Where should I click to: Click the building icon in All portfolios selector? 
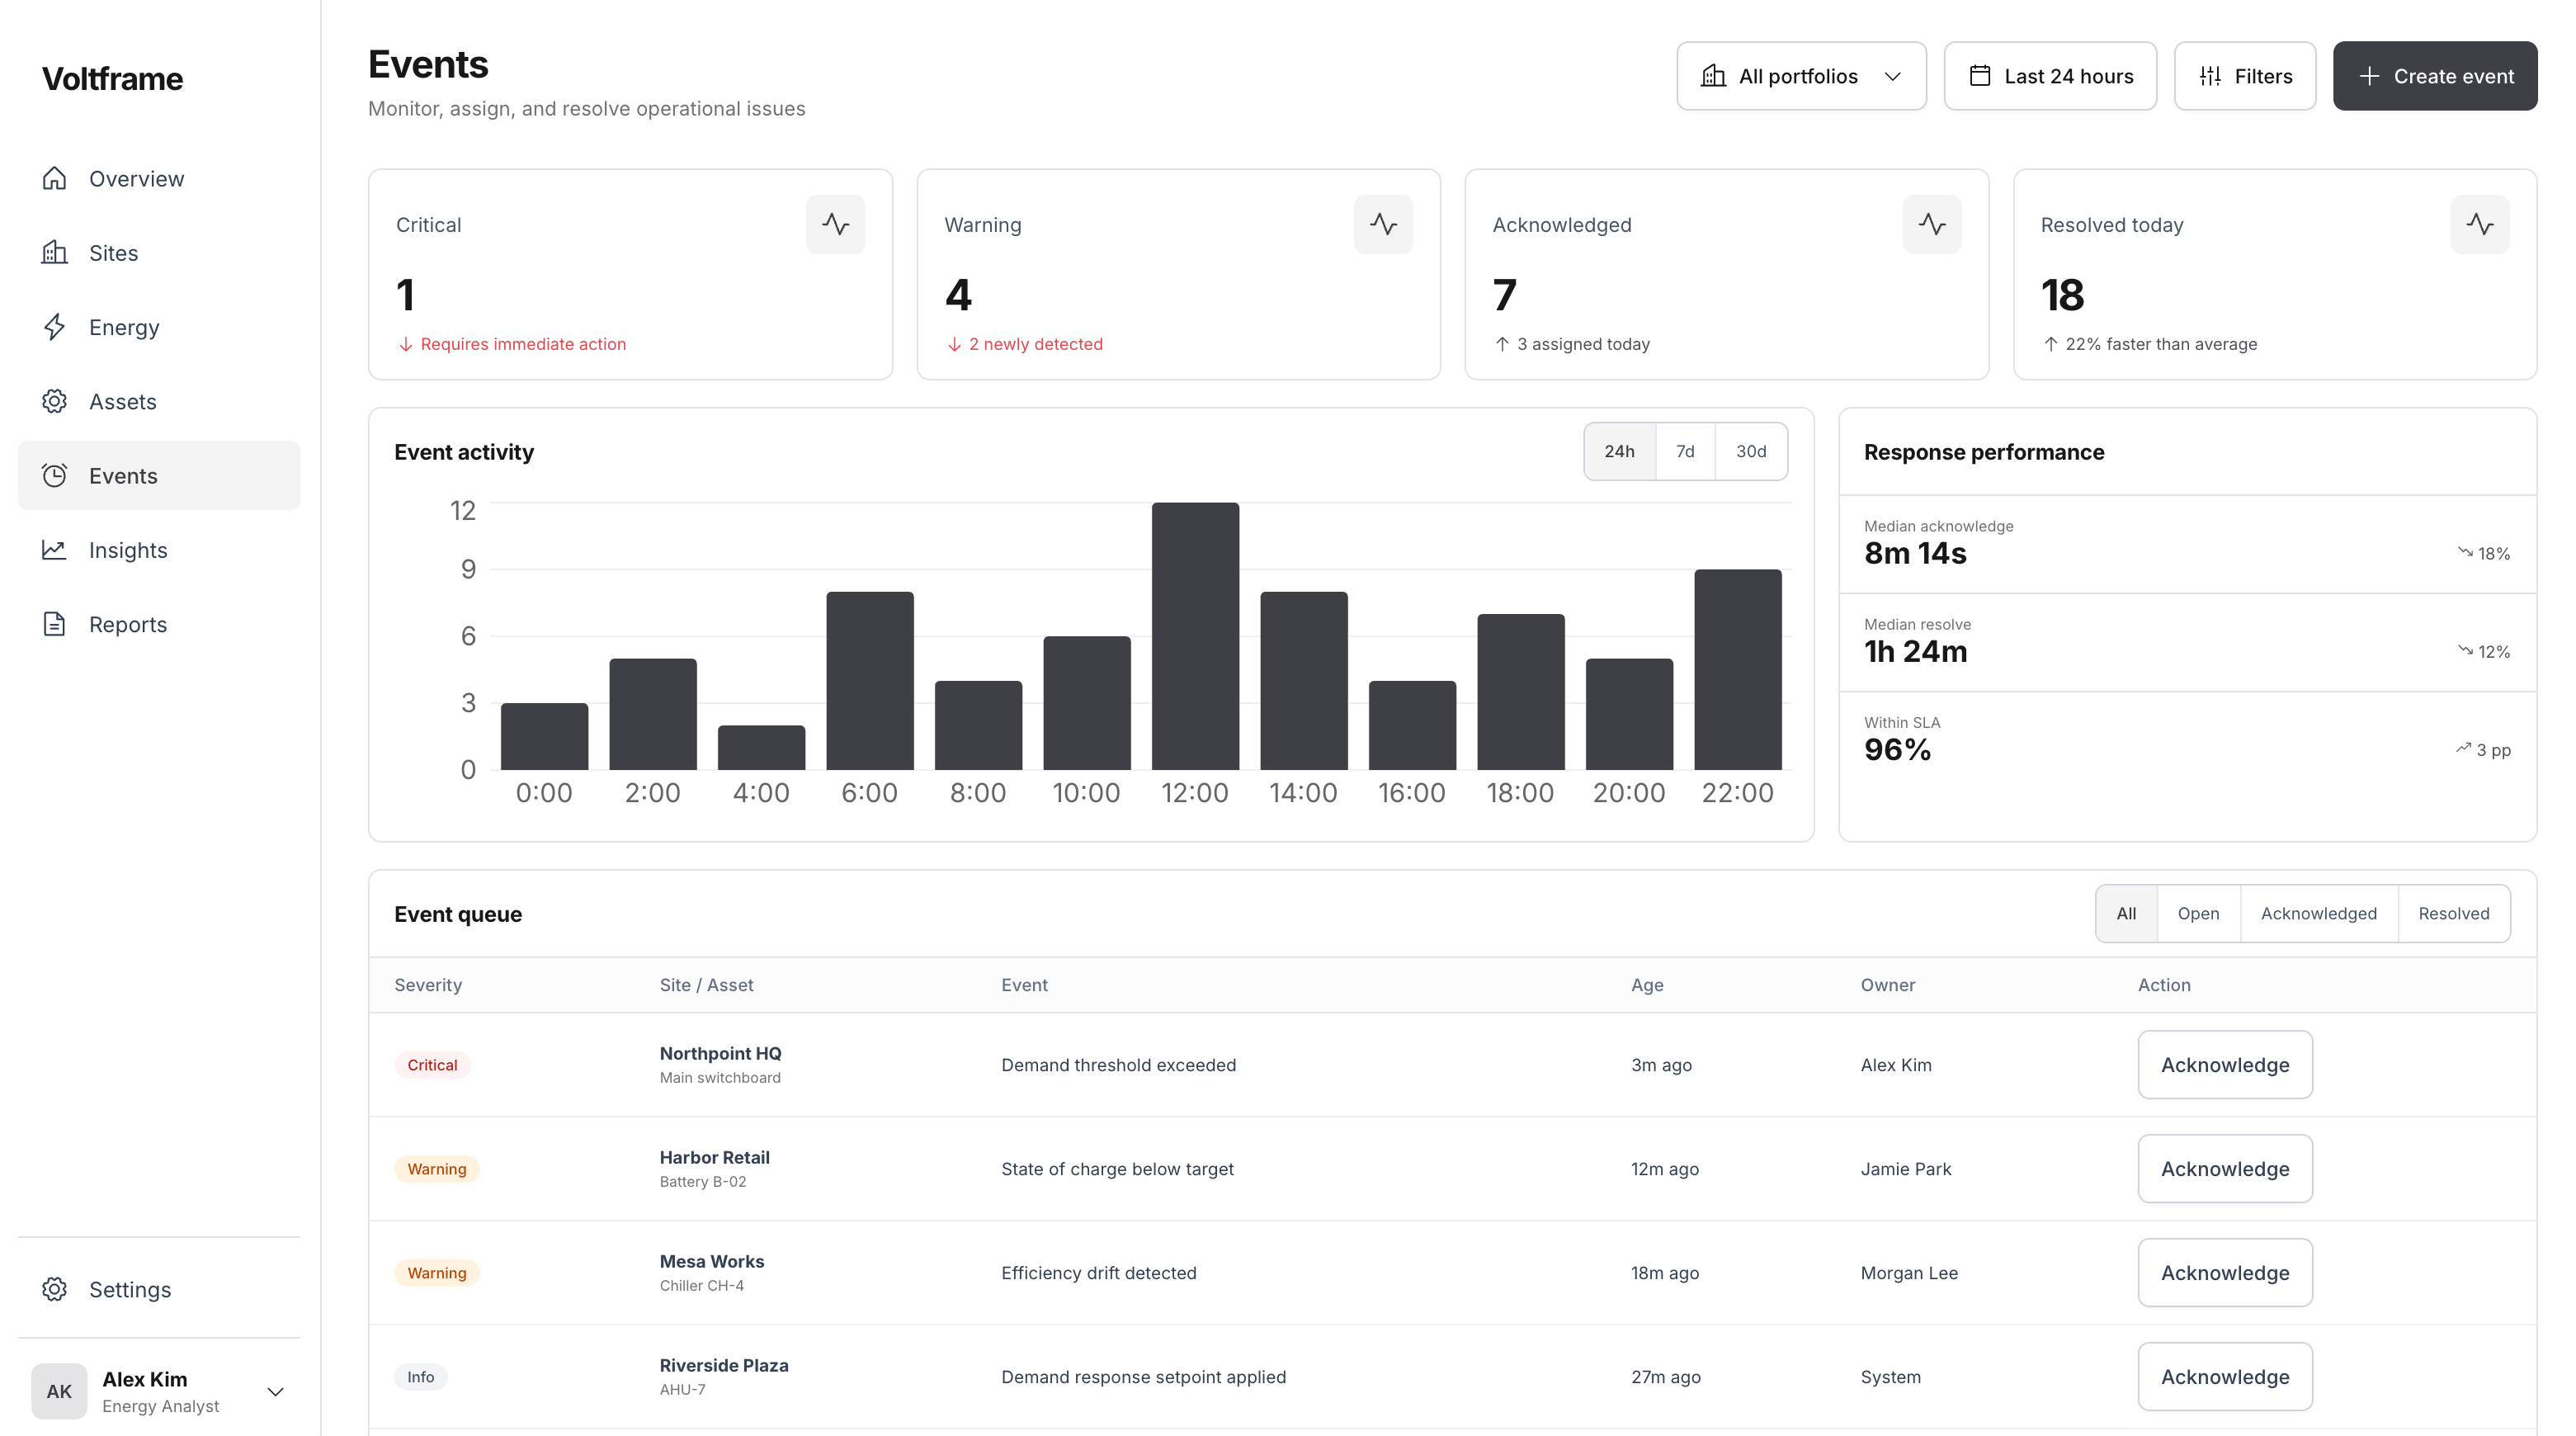click(x=1713, y=76)
